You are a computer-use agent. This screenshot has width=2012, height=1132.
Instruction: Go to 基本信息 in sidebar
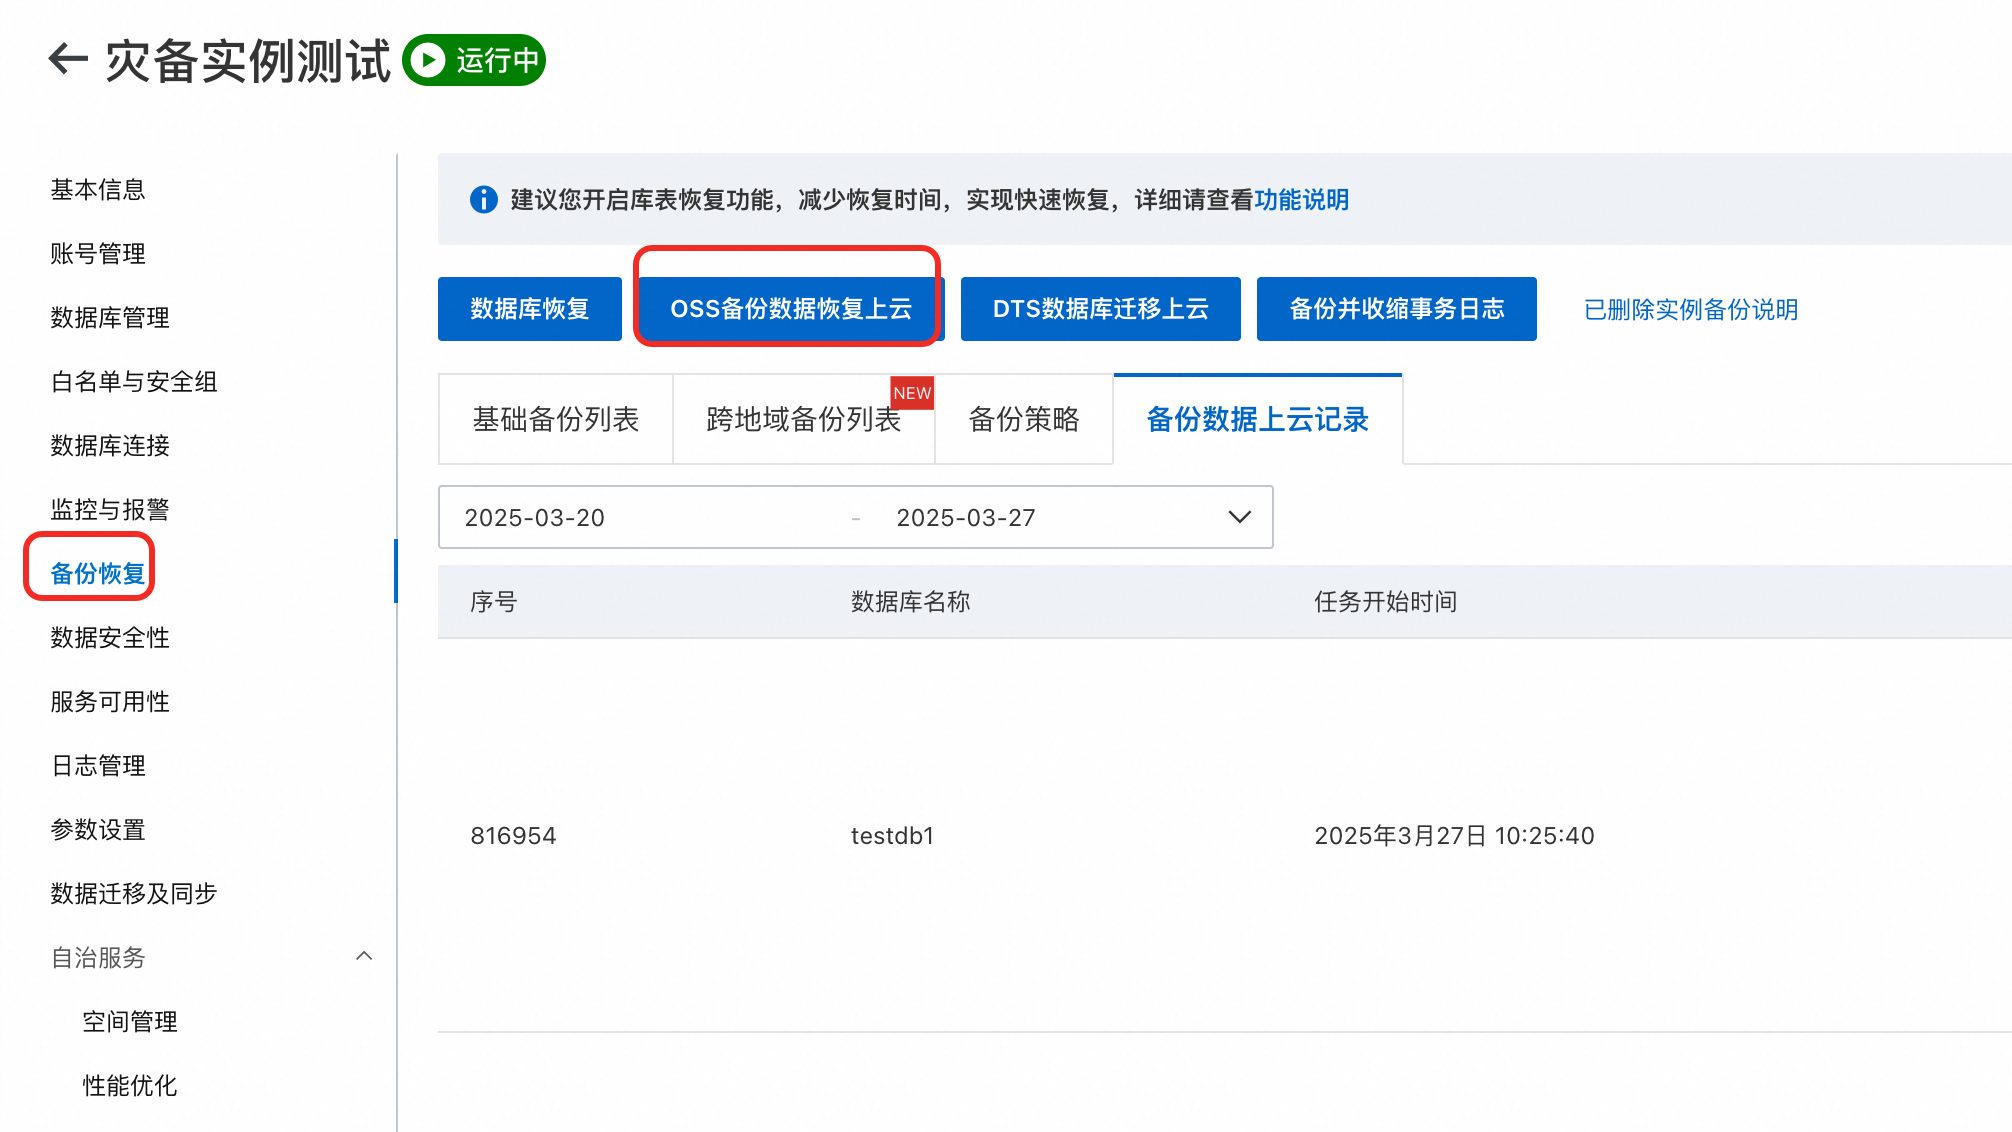[x=98, y=189]
